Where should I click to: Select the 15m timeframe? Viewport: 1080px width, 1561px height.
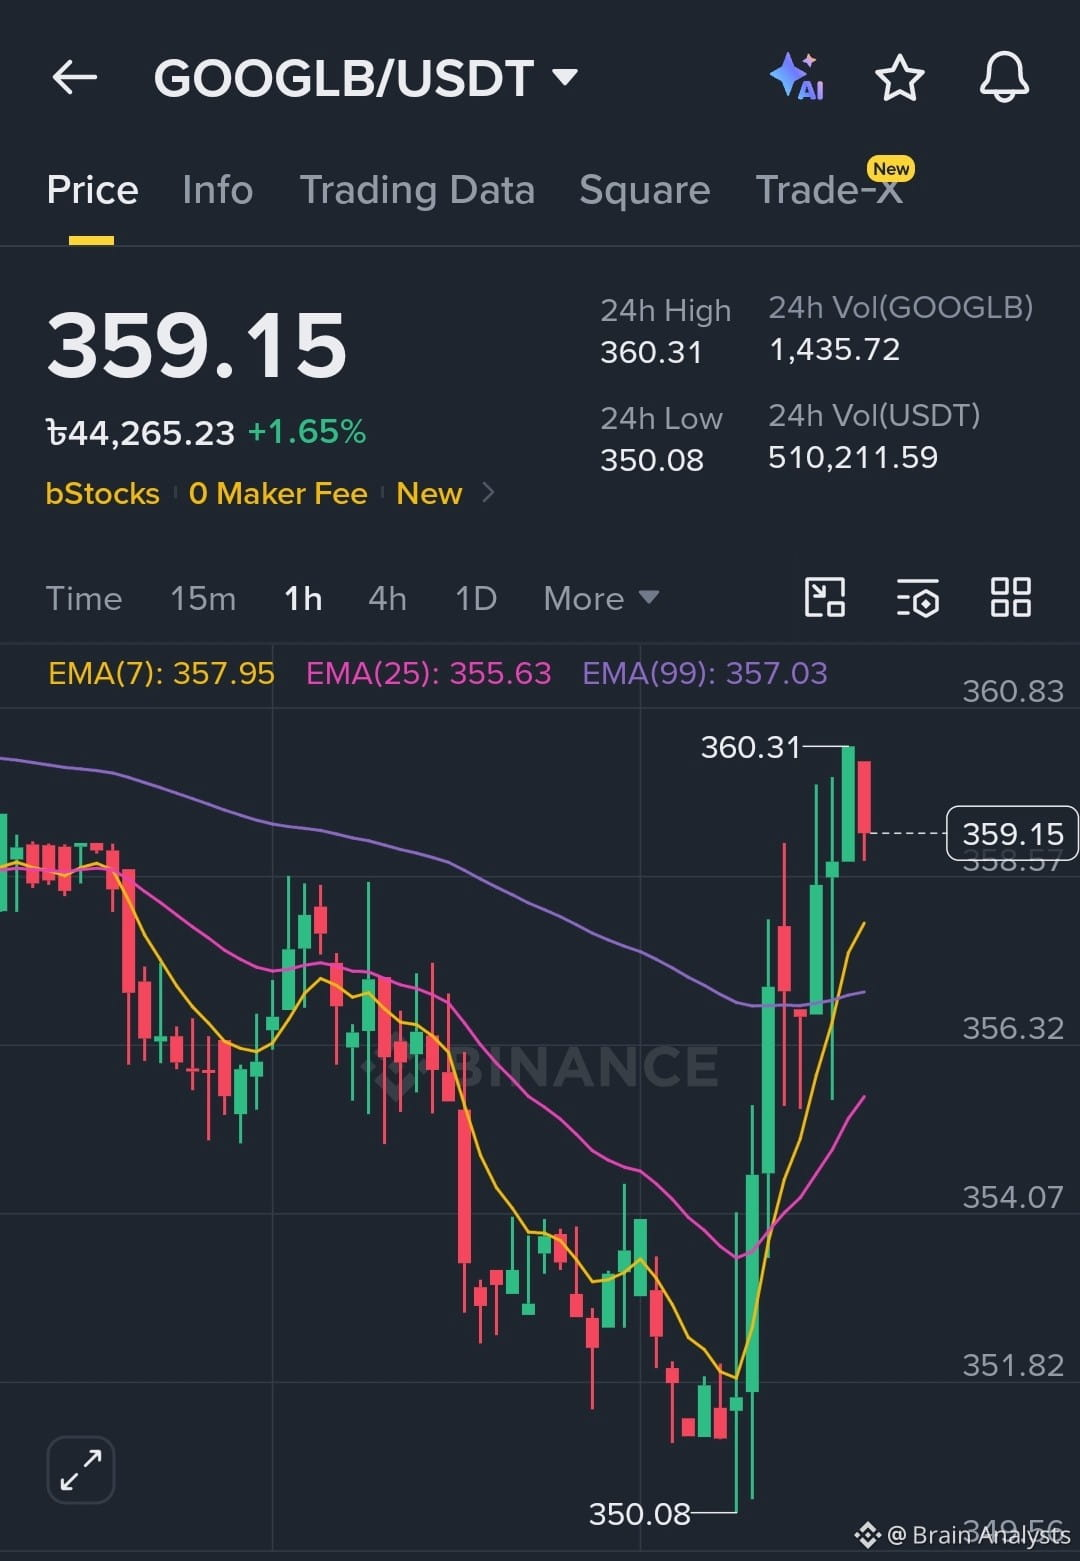[203, 598]
